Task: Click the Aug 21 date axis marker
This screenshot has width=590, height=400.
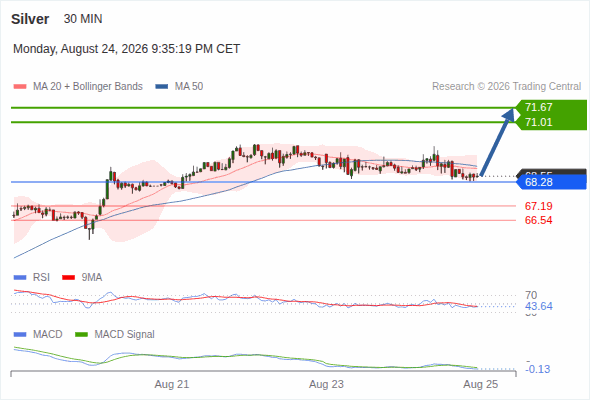Action: (x=172, y=384)
